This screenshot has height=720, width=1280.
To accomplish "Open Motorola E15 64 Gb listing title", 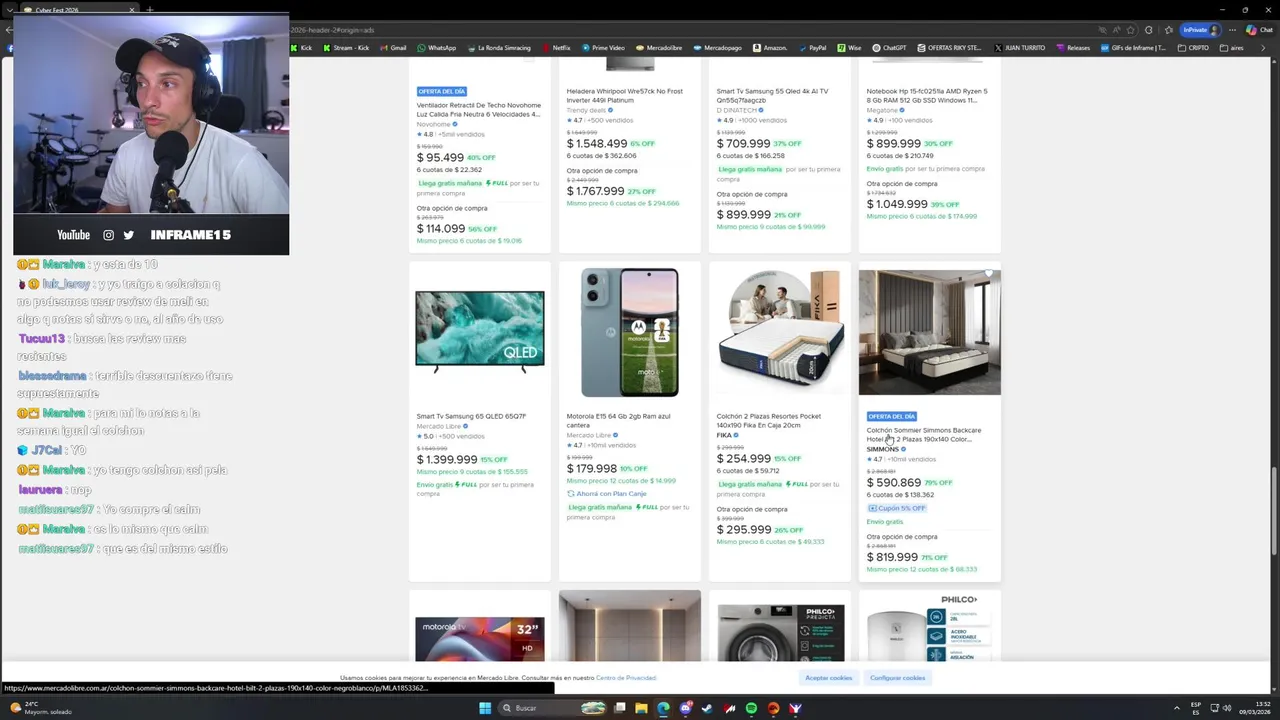I will (618, 420).
